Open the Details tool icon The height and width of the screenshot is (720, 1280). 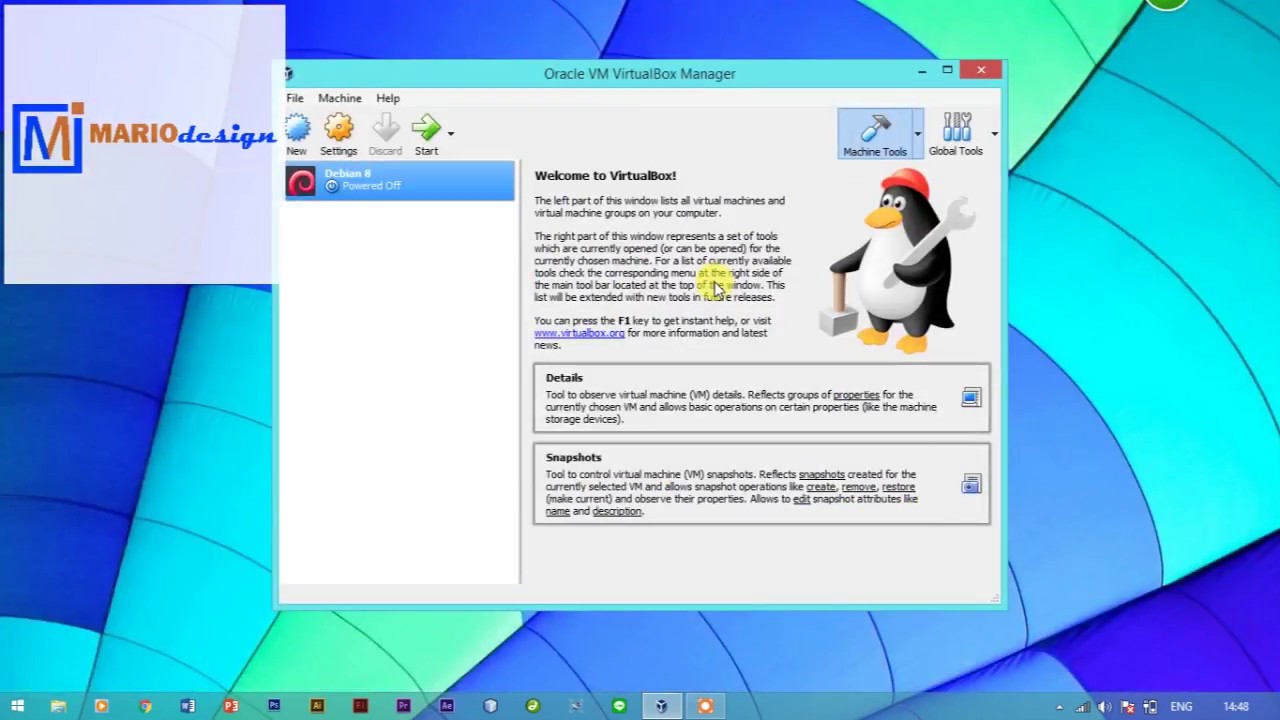(971, 398)
